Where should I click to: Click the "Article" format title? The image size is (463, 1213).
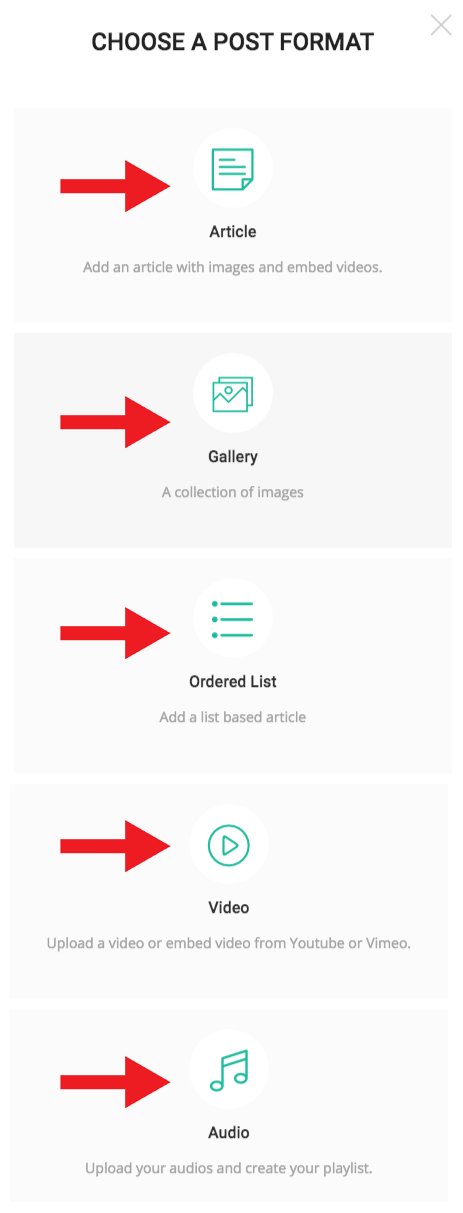pyautogui.click(x=233, y=232)
